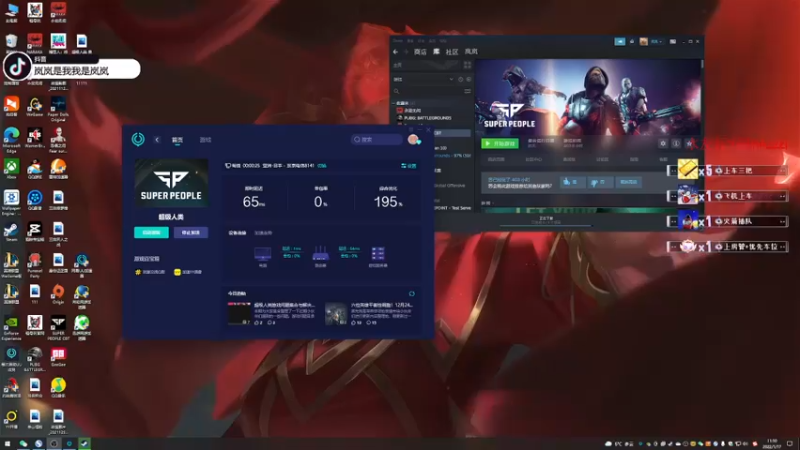The image size is (800, 450).
Task: Click the accelerator app logo icon
Action: click(x=138, y=139)
